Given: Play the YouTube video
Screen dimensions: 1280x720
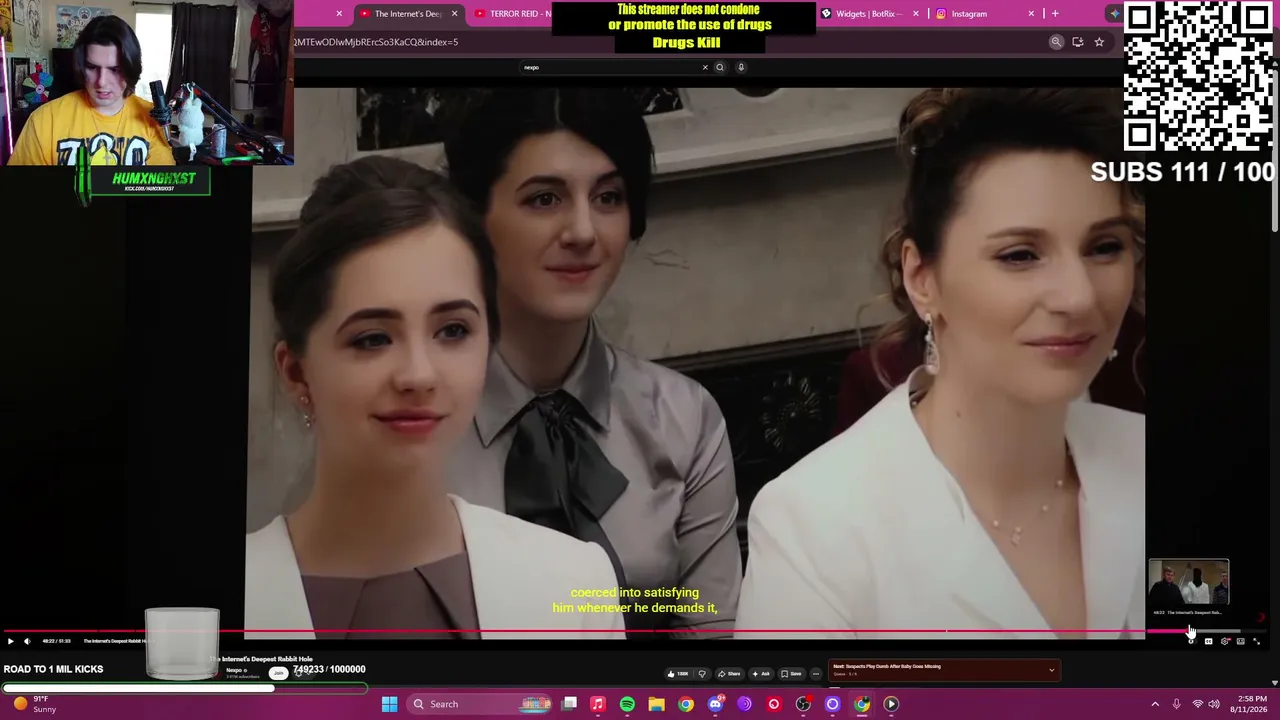Looking at the screenshot, I should pyautogui.click(x=10, y=641).
